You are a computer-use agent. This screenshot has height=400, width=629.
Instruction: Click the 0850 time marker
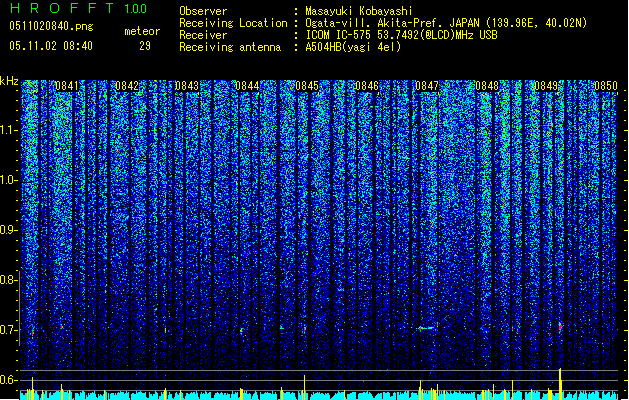coord(606,86)
